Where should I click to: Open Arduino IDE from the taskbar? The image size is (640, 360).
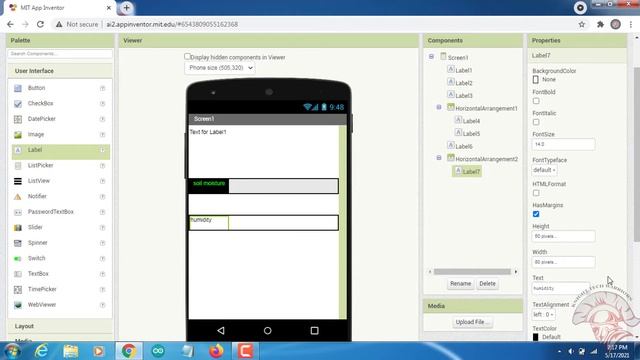pyautogui.click(x=158, y=351)
